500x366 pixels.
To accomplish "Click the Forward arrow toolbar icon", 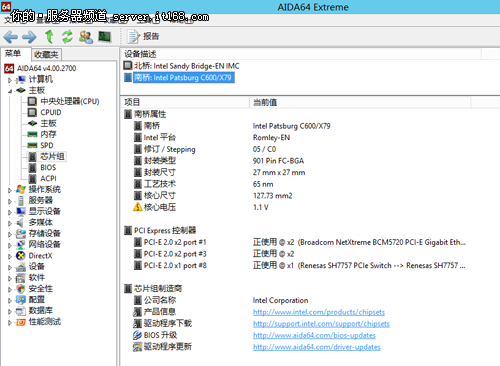I will 29,37.
